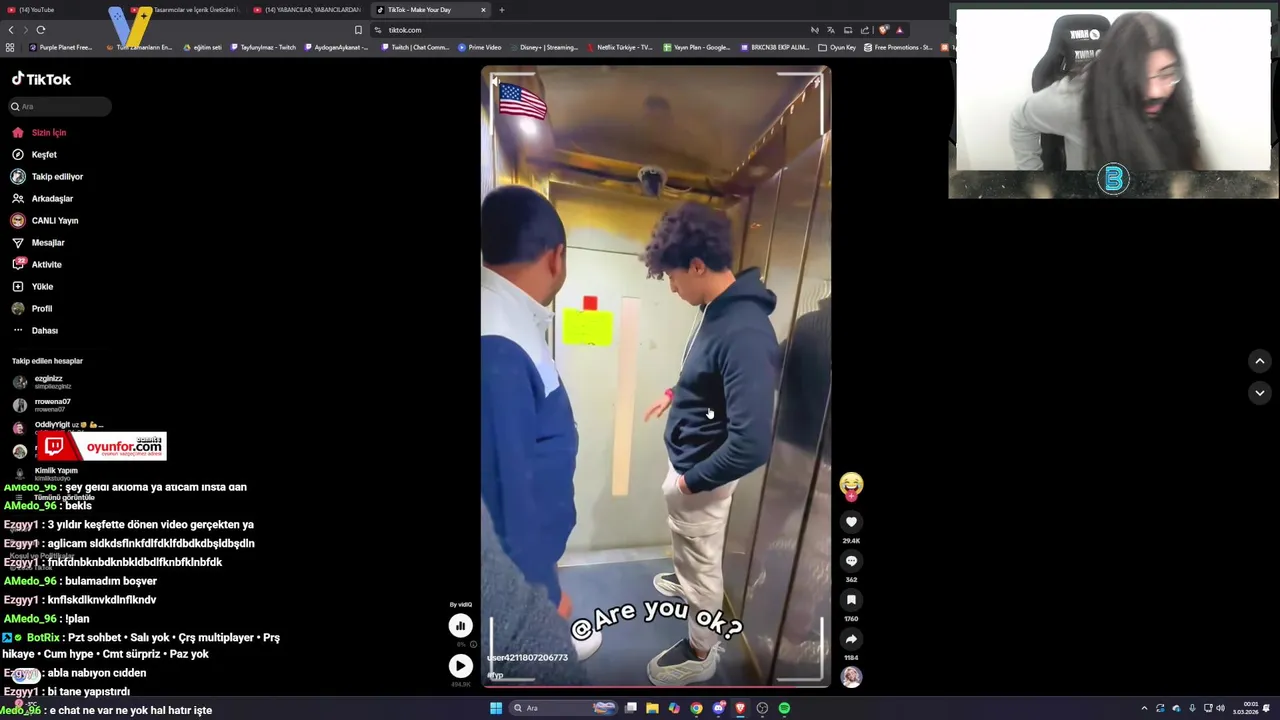Reload the page with refresh icon
Screen dimensions: 1280x720
pos(41,30)
